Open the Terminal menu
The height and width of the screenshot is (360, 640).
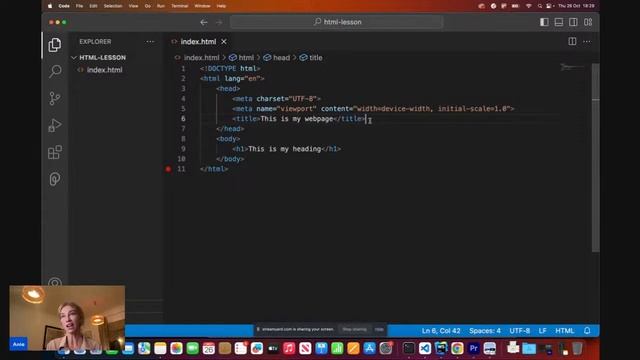[x=180, y=6]
